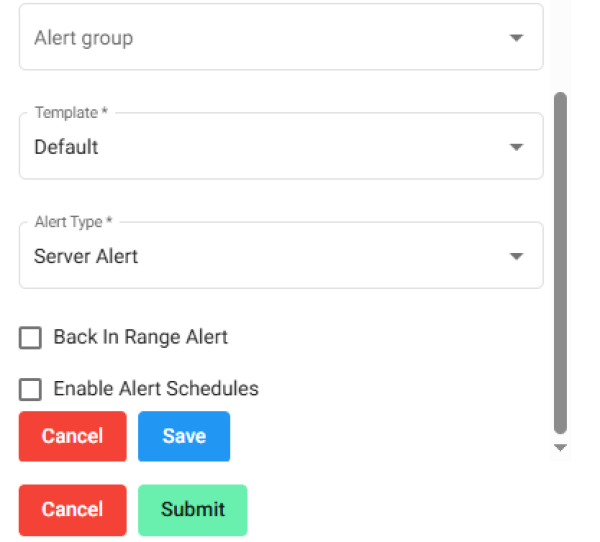Click the "Enable Alert Schedules" label text
The image size is (600, 542).
(156, 389)
